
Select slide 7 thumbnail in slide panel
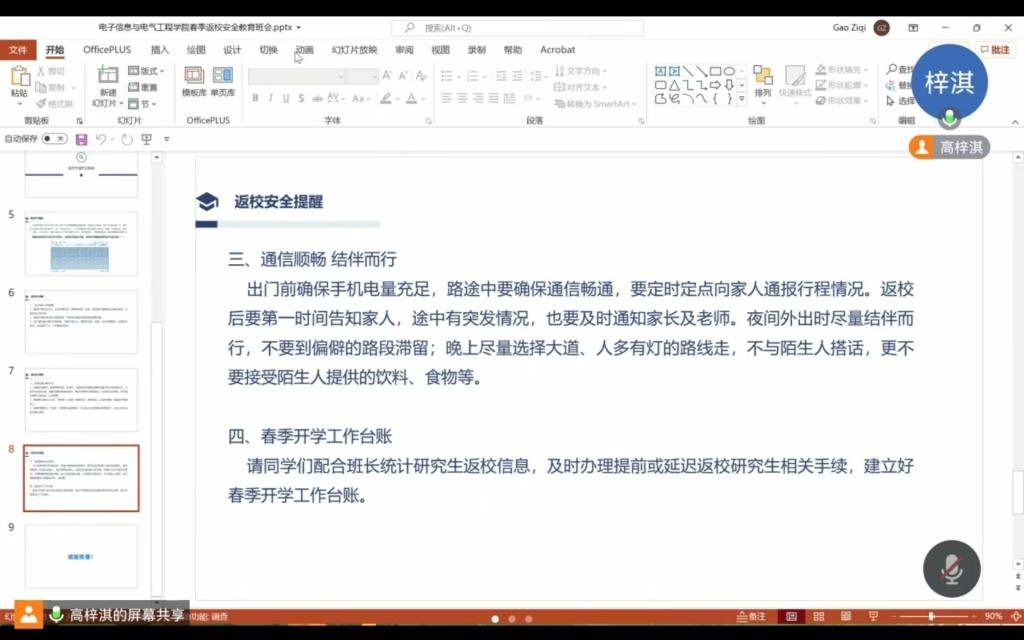pos(81,400)
